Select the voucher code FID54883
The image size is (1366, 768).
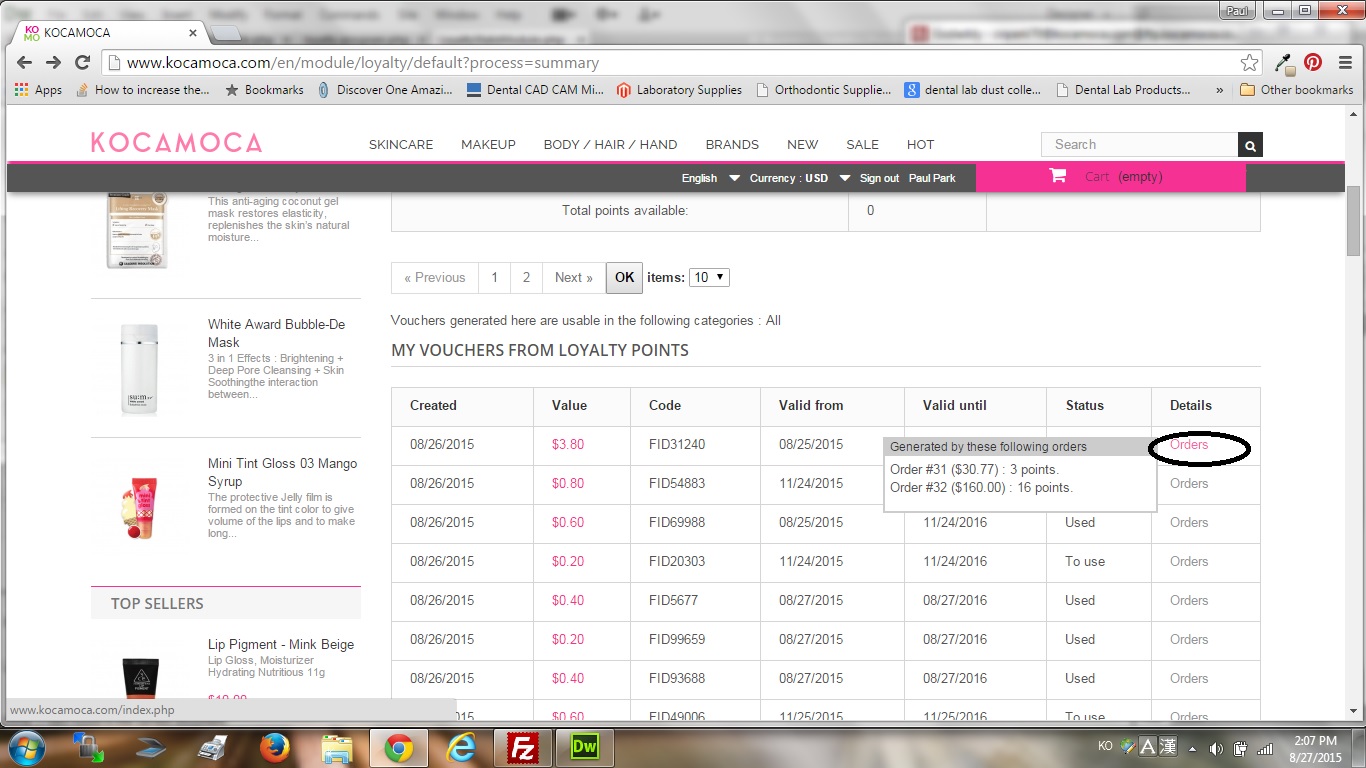pos(677,483)
